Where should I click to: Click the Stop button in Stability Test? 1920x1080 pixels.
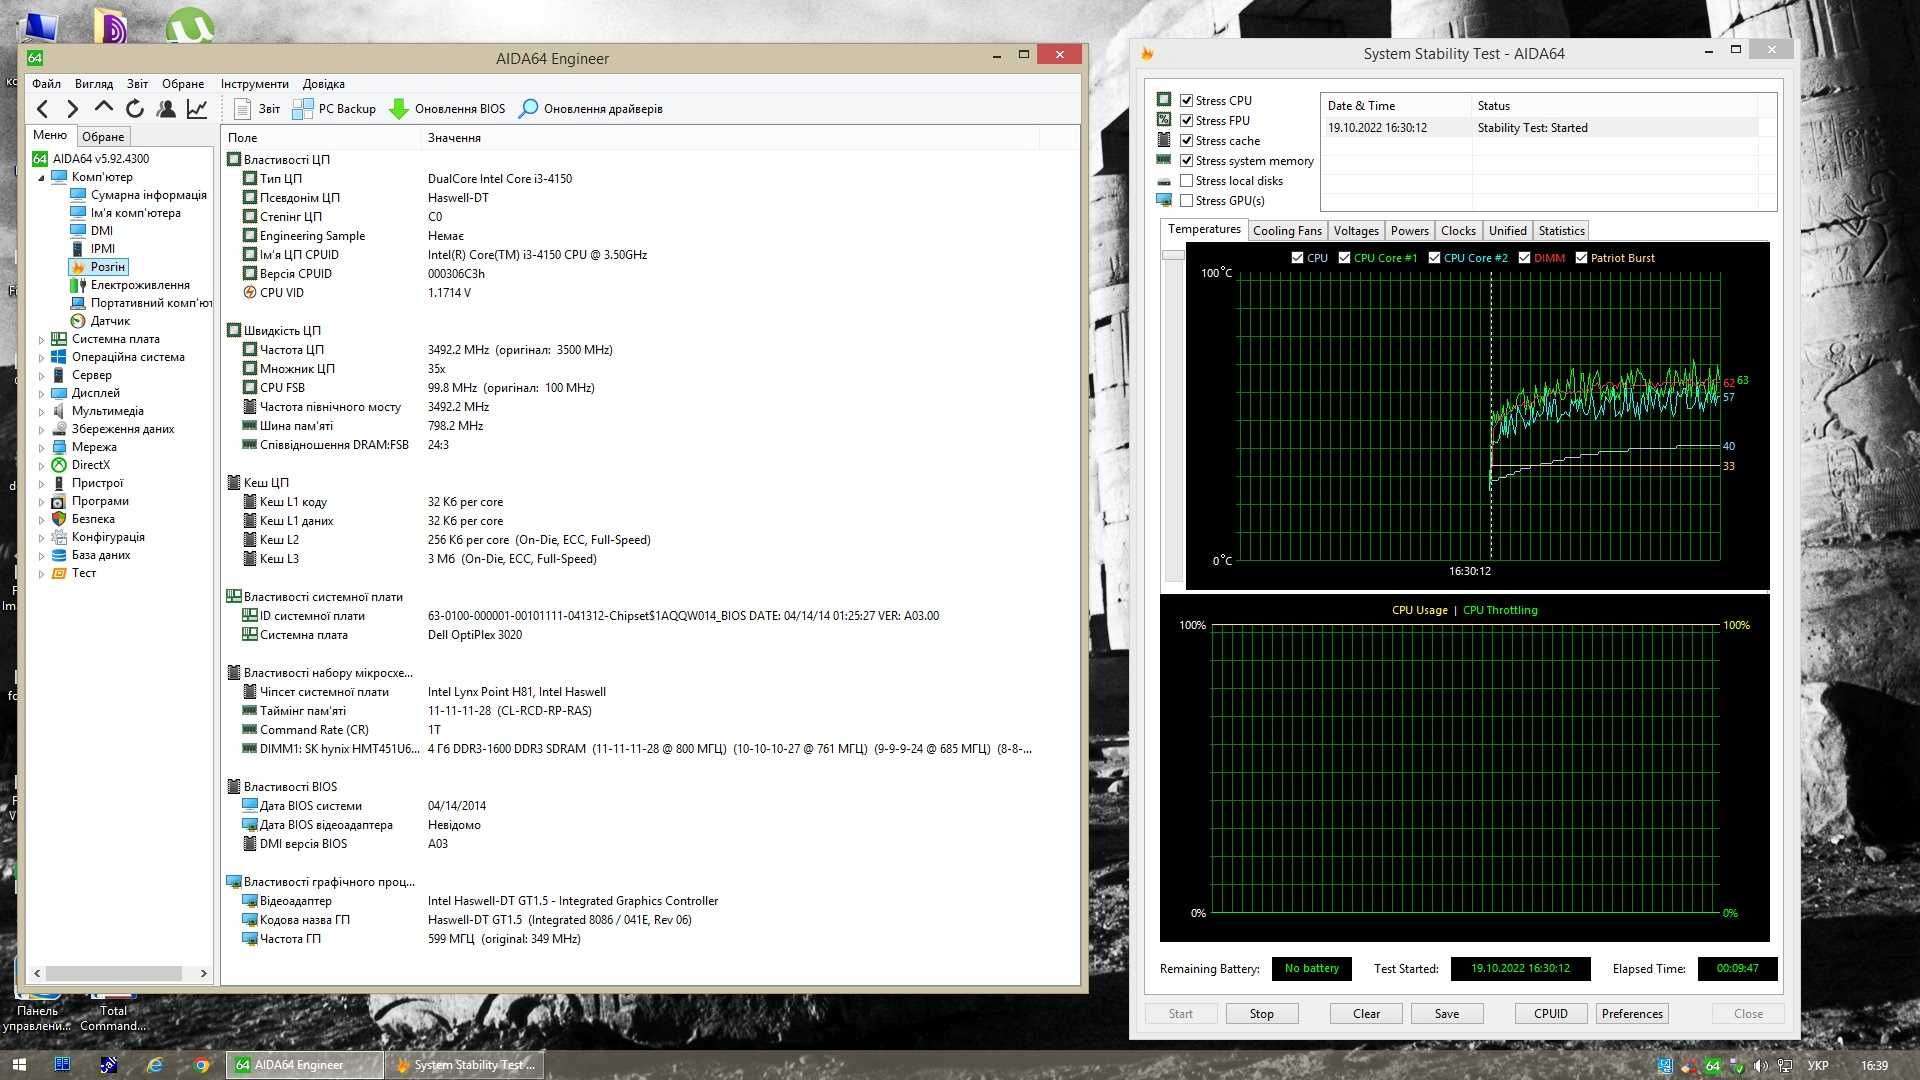(1261, 1014)
